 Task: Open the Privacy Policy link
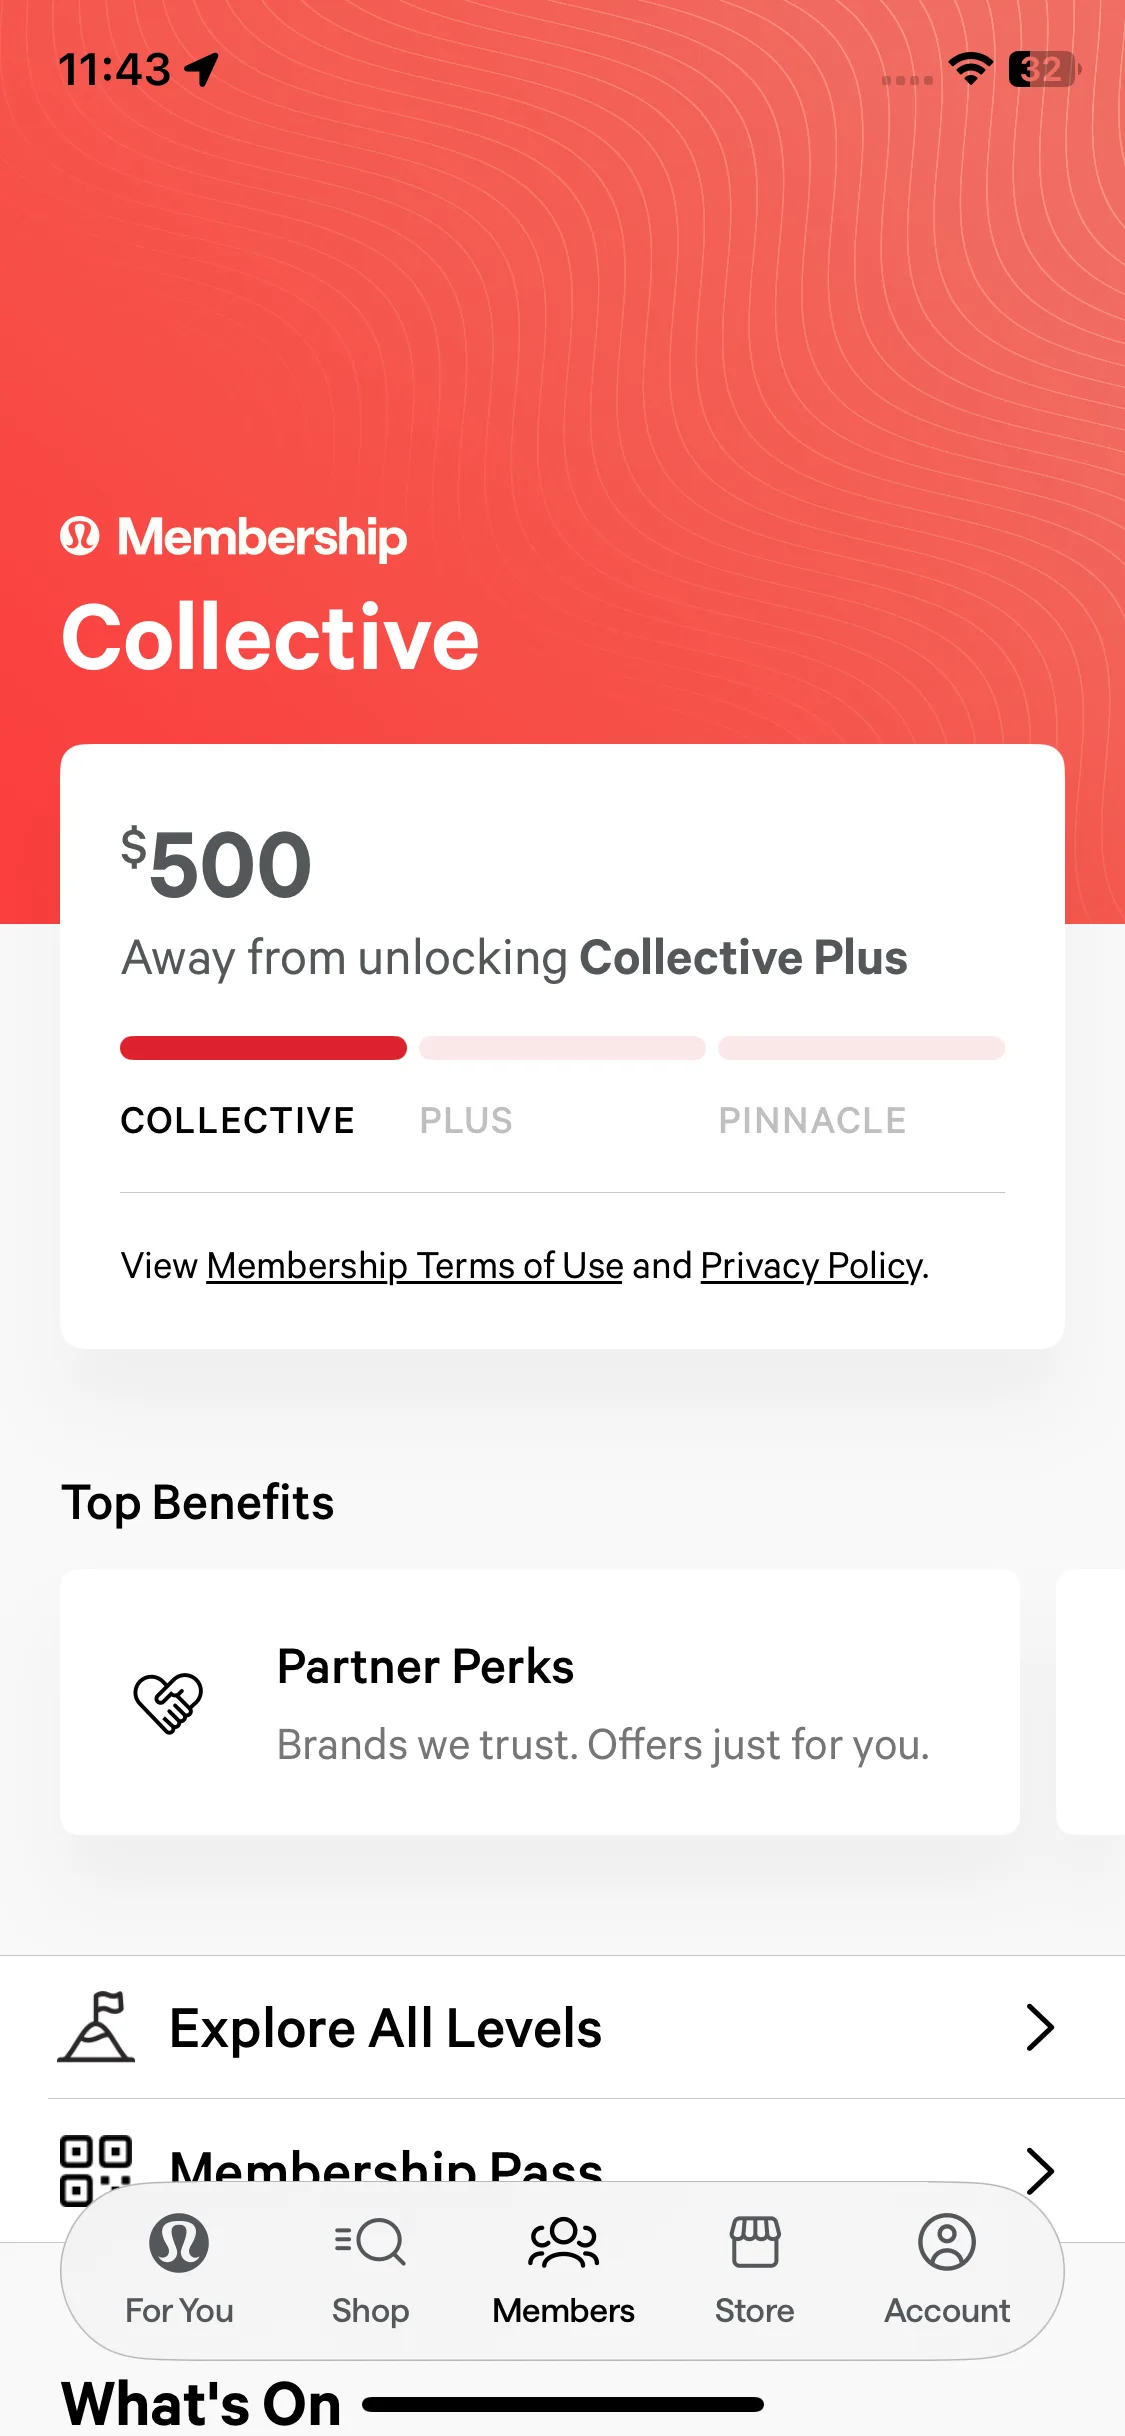[x=811, y=1266]
